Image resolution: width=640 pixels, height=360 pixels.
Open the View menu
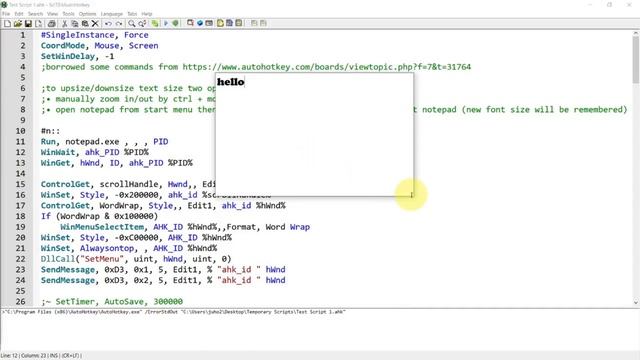tap(52, 14)
